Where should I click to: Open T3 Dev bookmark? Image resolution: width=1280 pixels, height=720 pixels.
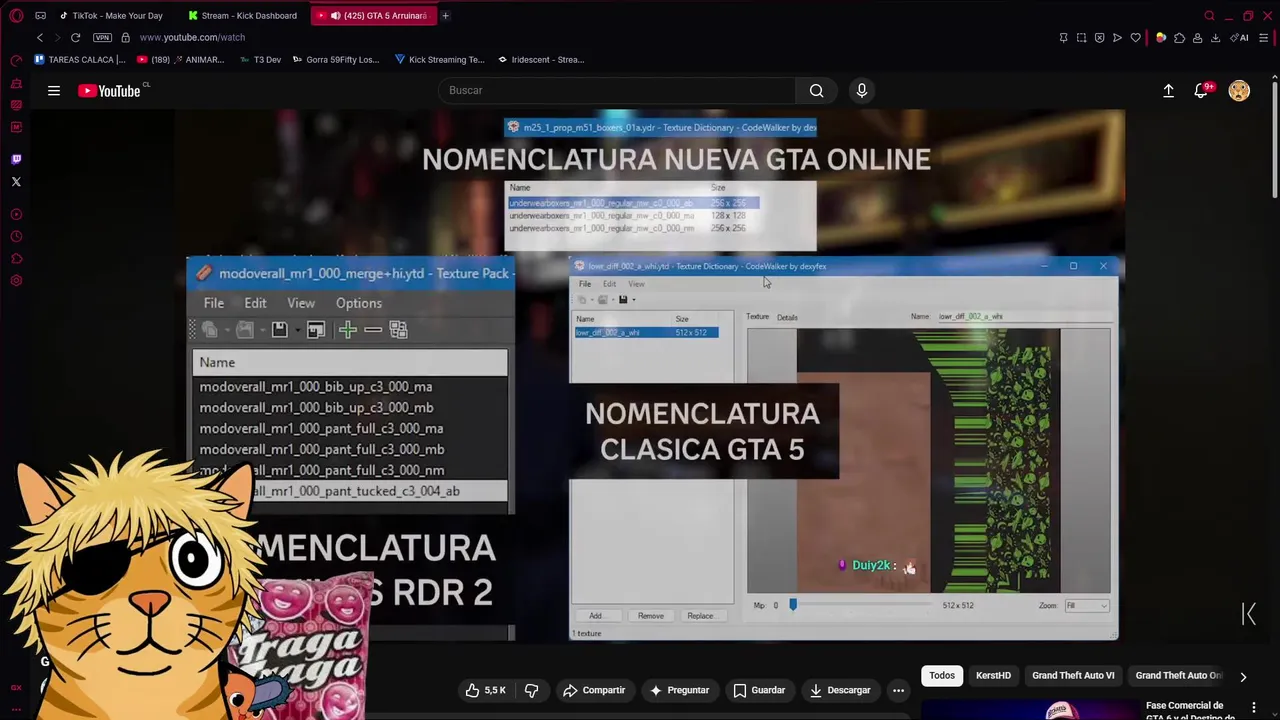tap(260, 60)
